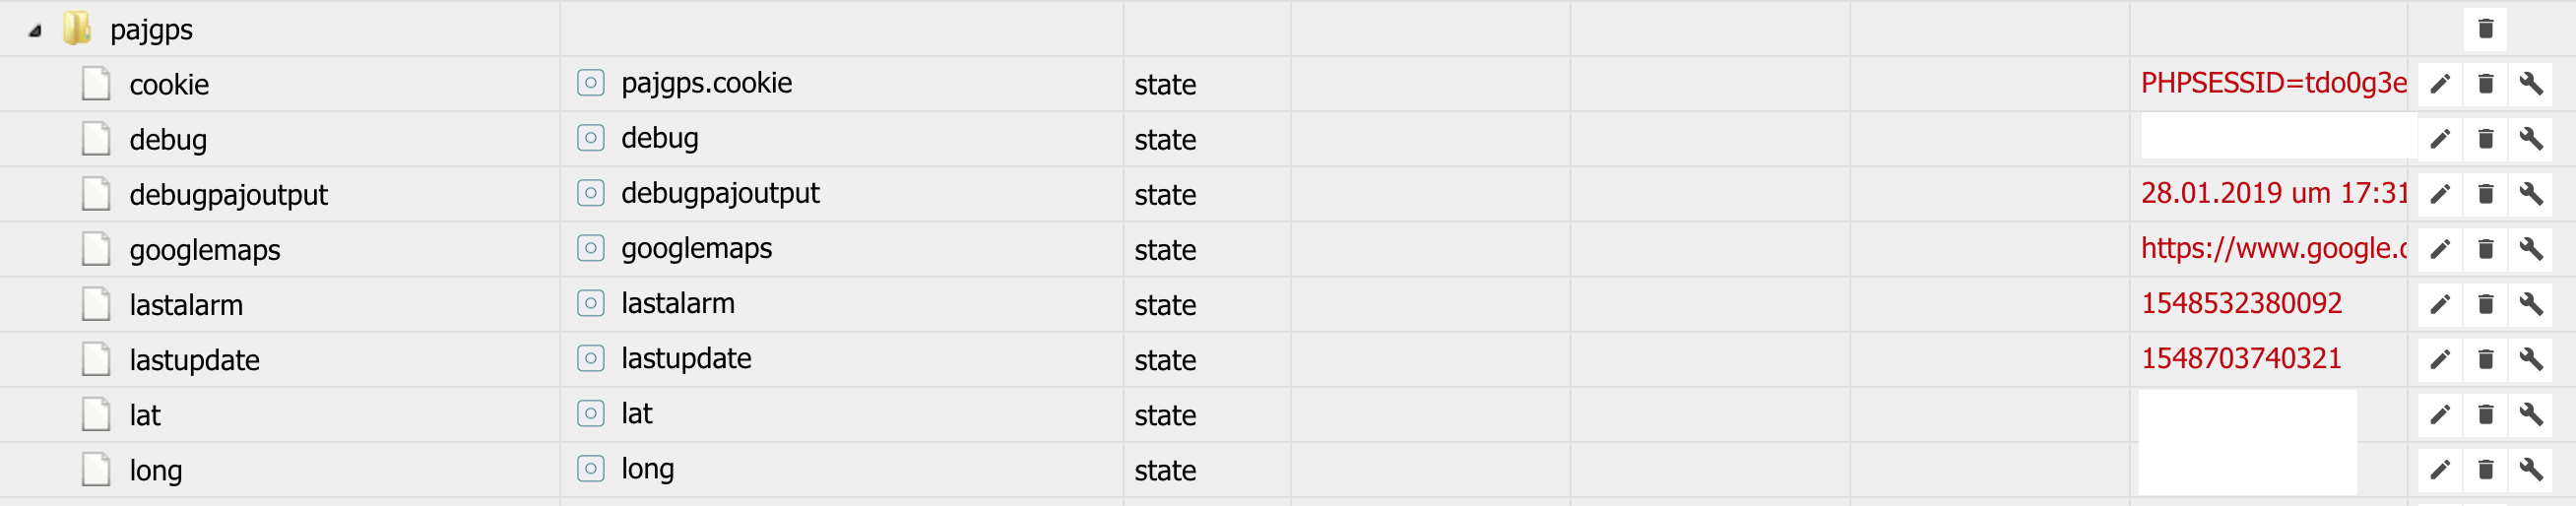The image size is (2576, 506).
Task: Select the lastalarm timestamp value 1548532380092
Action: click(x=2241, y=303)
